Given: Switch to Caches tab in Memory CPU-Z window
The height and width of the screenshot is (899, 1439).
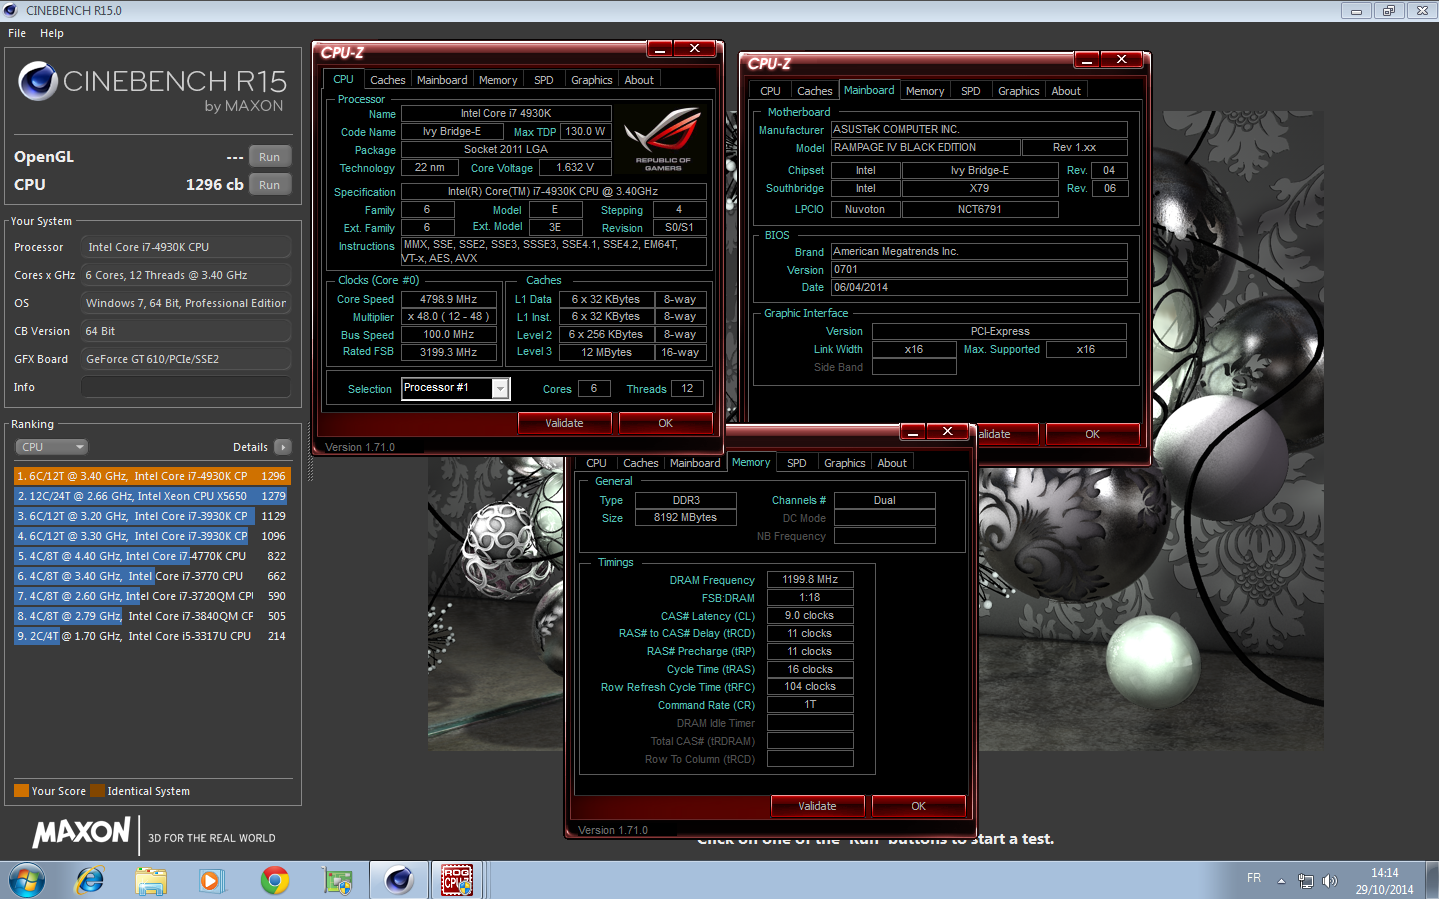Looking at the screenshot, I should pyautogui.click(x=641, y=463).
